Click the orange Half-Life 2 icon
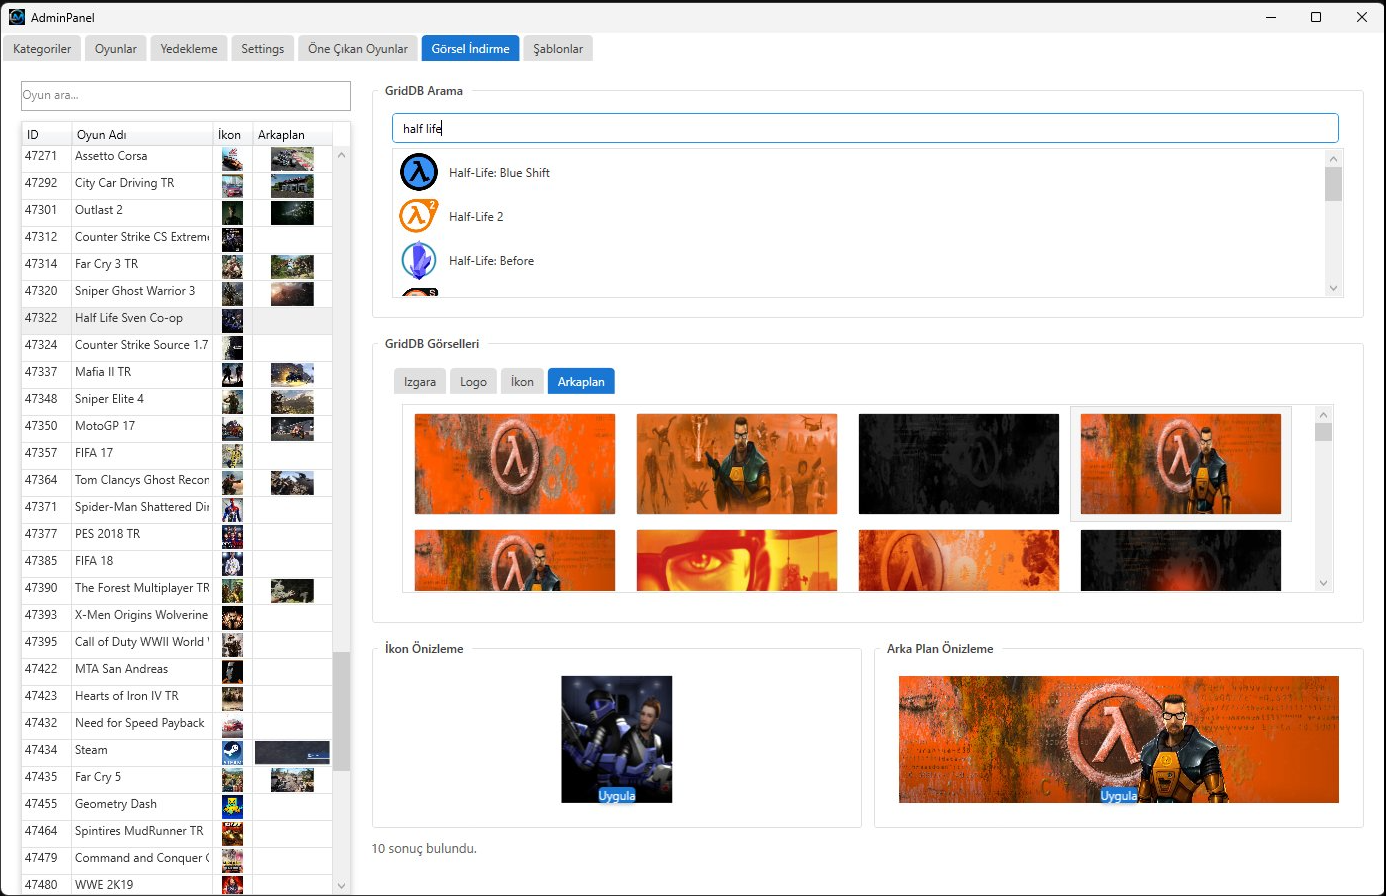Image resolution: width=1386 pixels, height=896 pixels. 419,216
